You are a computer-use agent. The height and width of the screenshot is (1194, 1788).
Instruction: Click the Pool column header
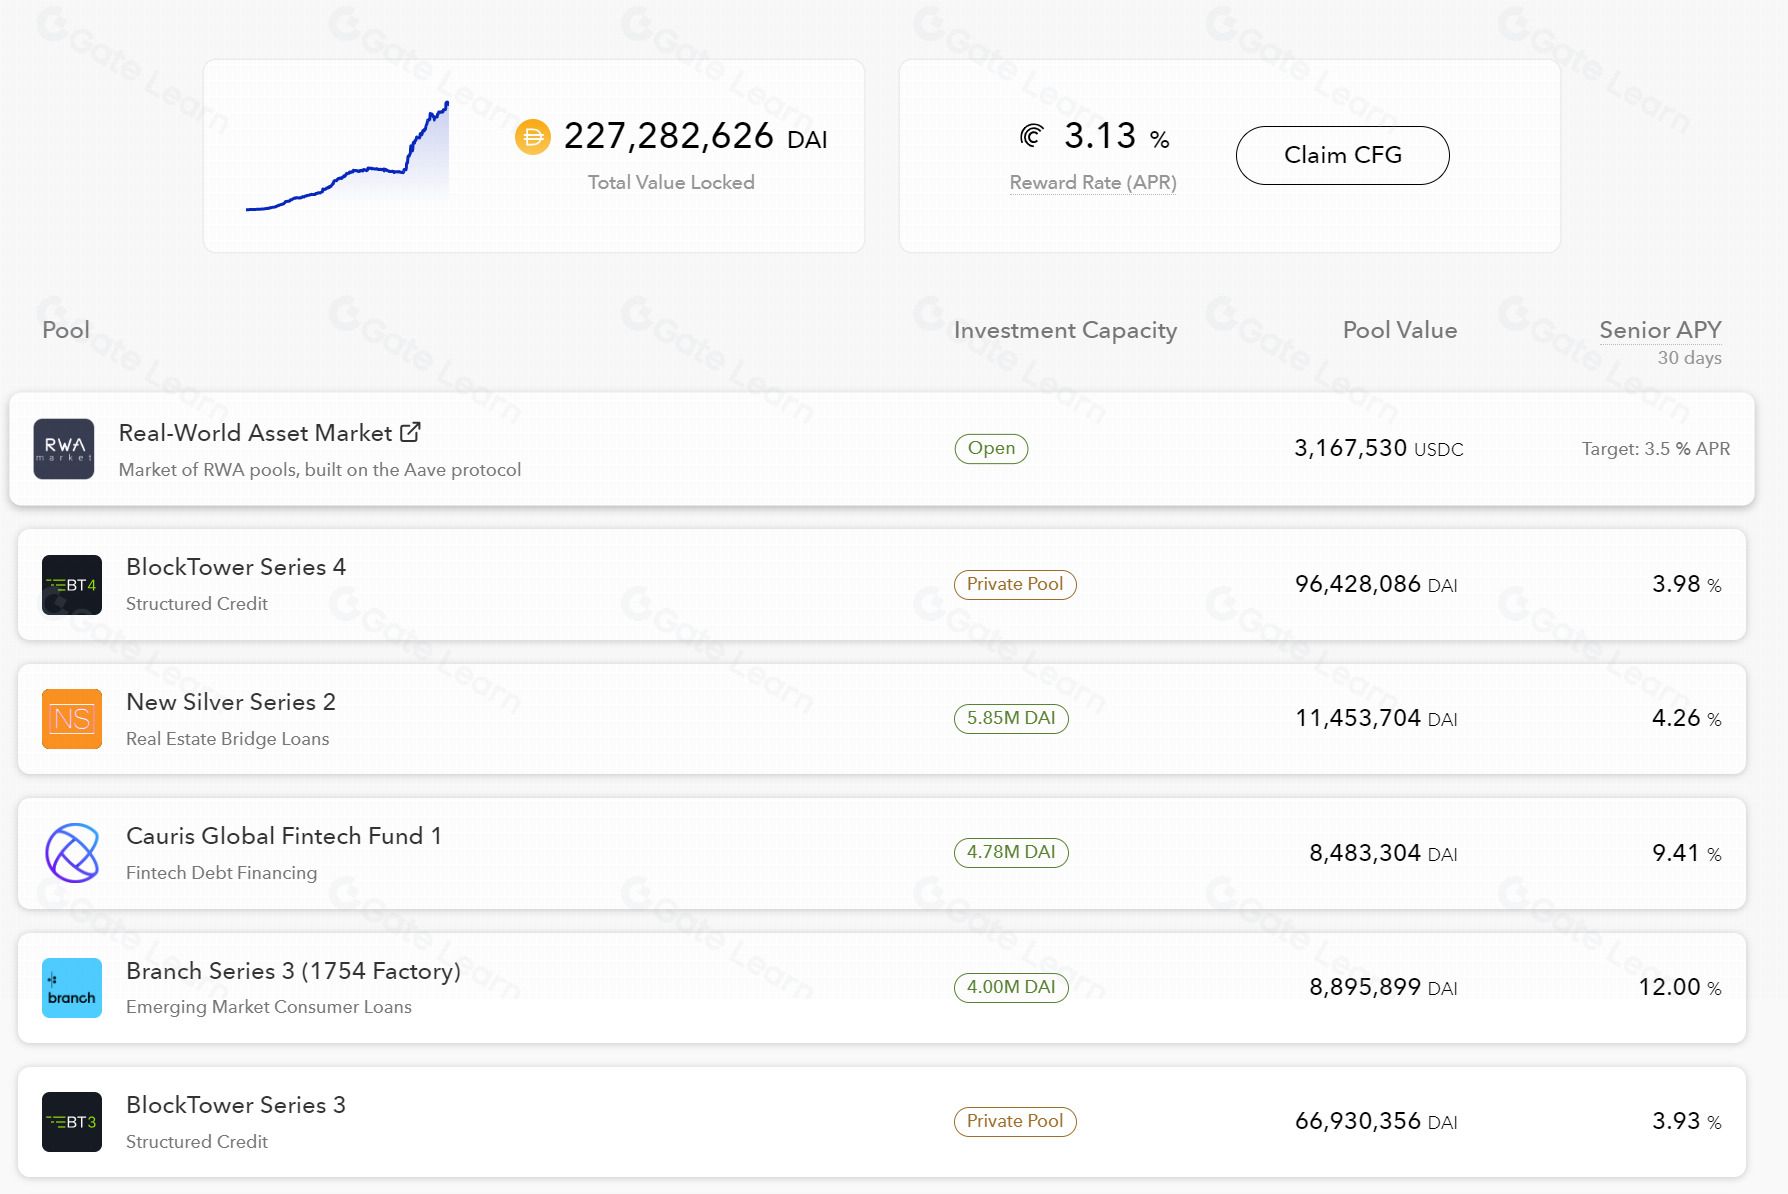tap(66, 330)
